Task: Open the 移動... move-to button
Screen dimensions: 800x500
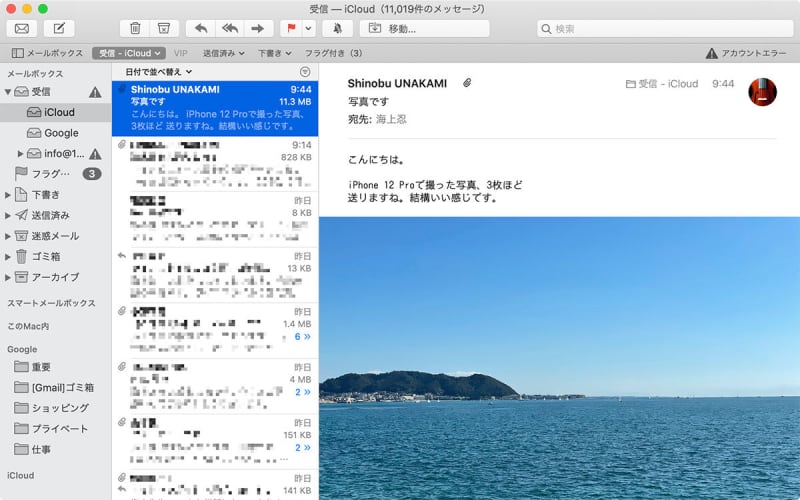Action: click(x=424, y=29)
